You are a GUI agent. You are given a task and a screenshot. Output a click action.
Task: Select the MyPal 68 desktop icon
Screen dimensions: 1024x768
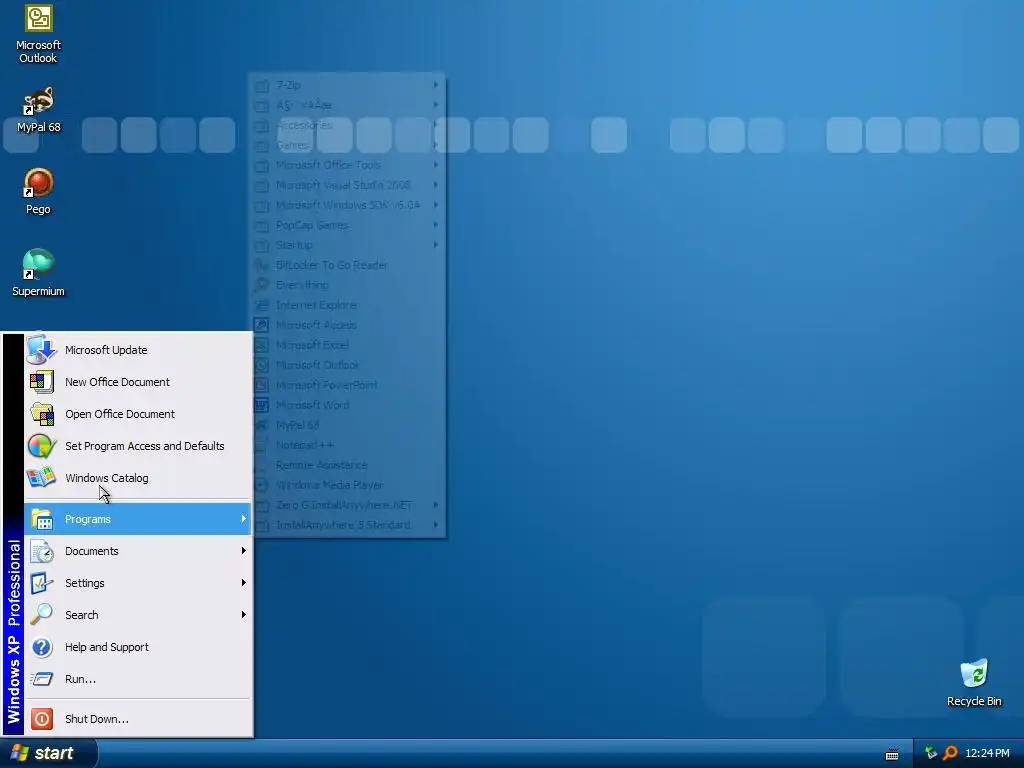(38, 110)
